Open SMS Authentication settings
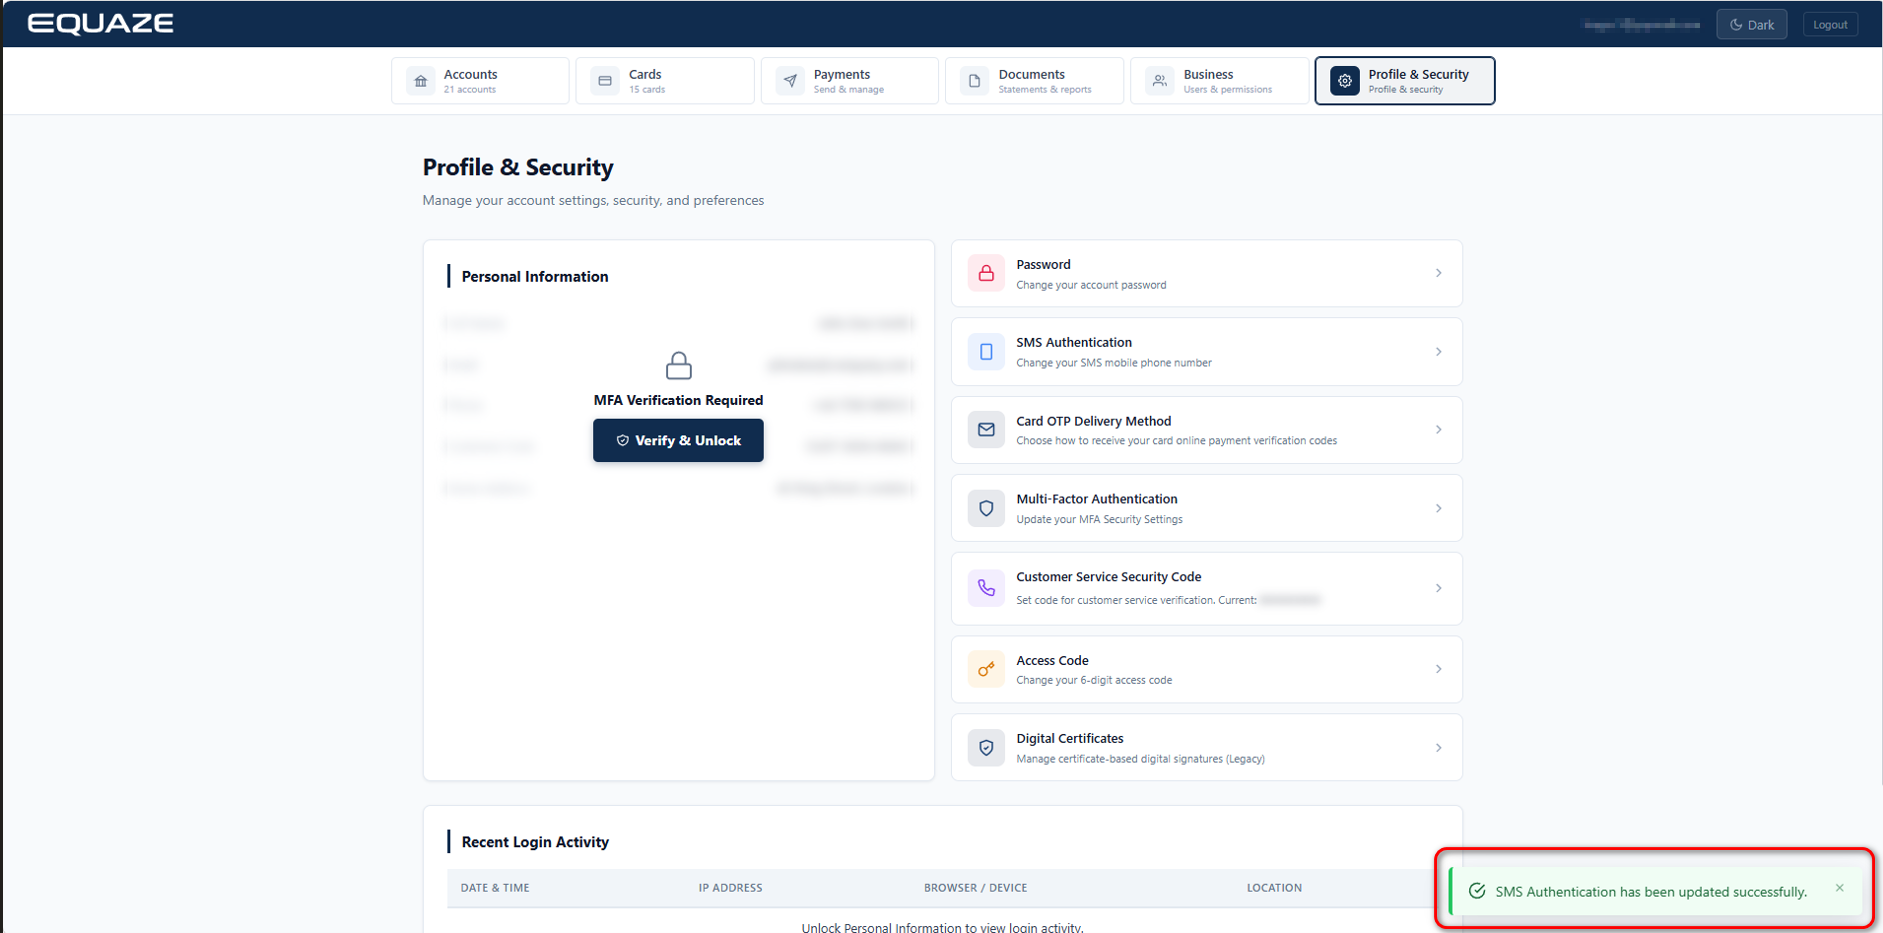The image size is (1883, 933). (1207, 352)
